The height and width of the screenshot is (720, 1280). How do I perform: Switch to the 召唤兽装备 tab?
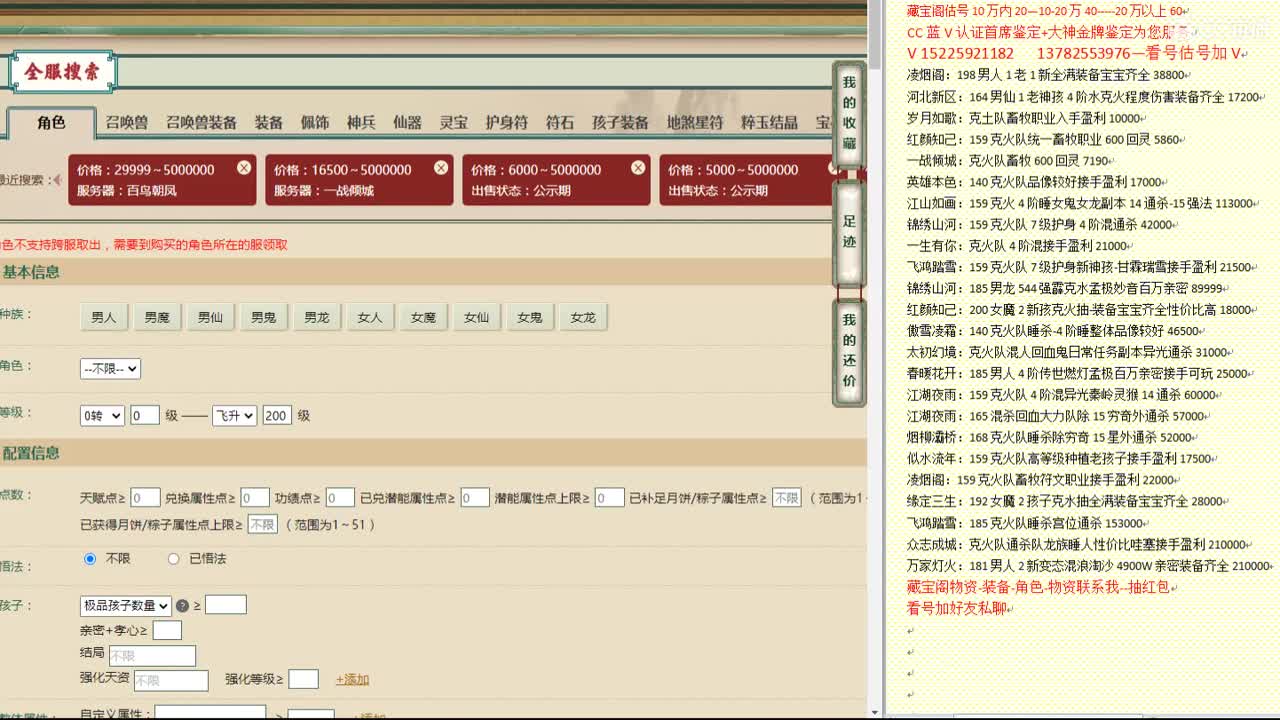(201, 122)
